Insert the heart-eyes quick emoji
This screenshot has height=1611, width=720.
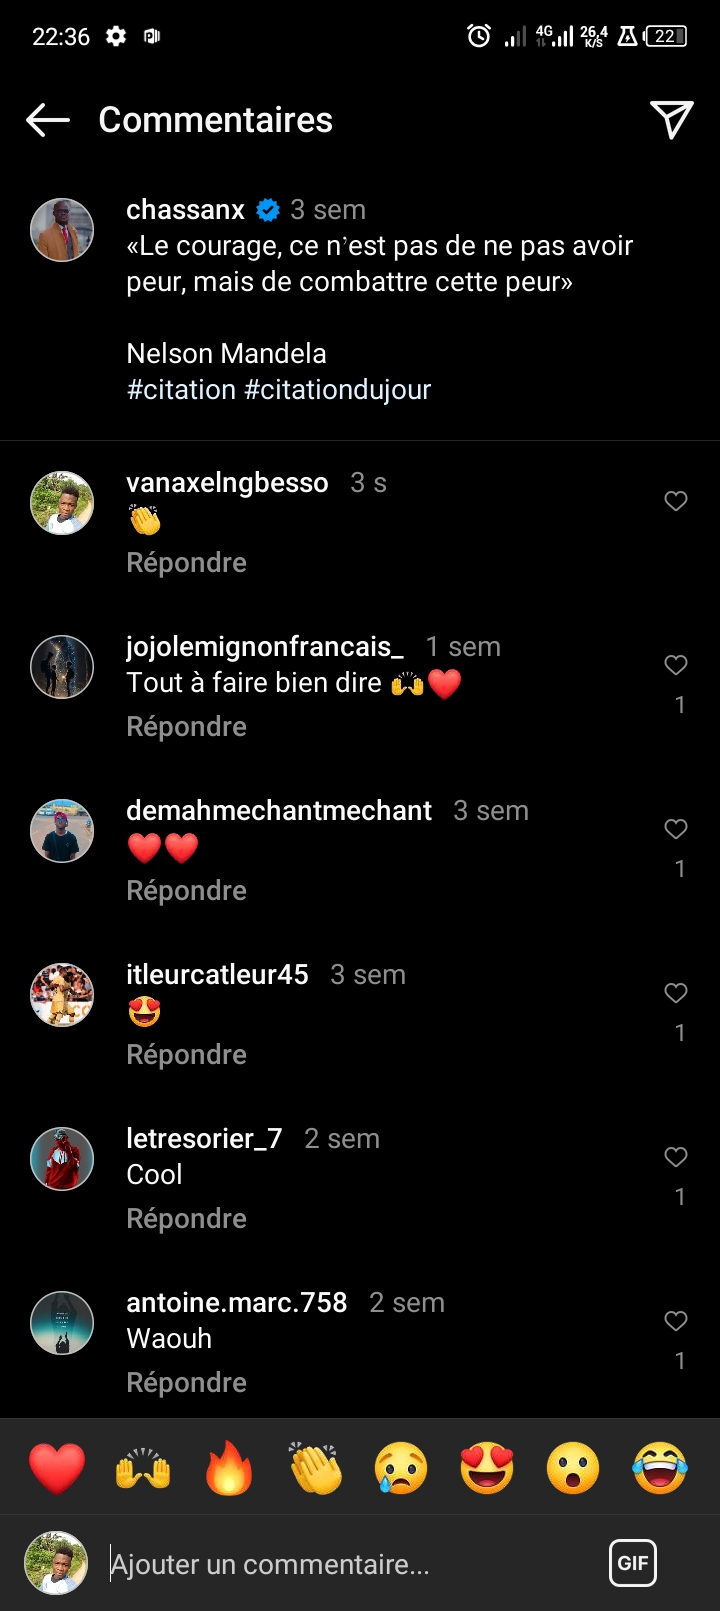[487, 1467]
